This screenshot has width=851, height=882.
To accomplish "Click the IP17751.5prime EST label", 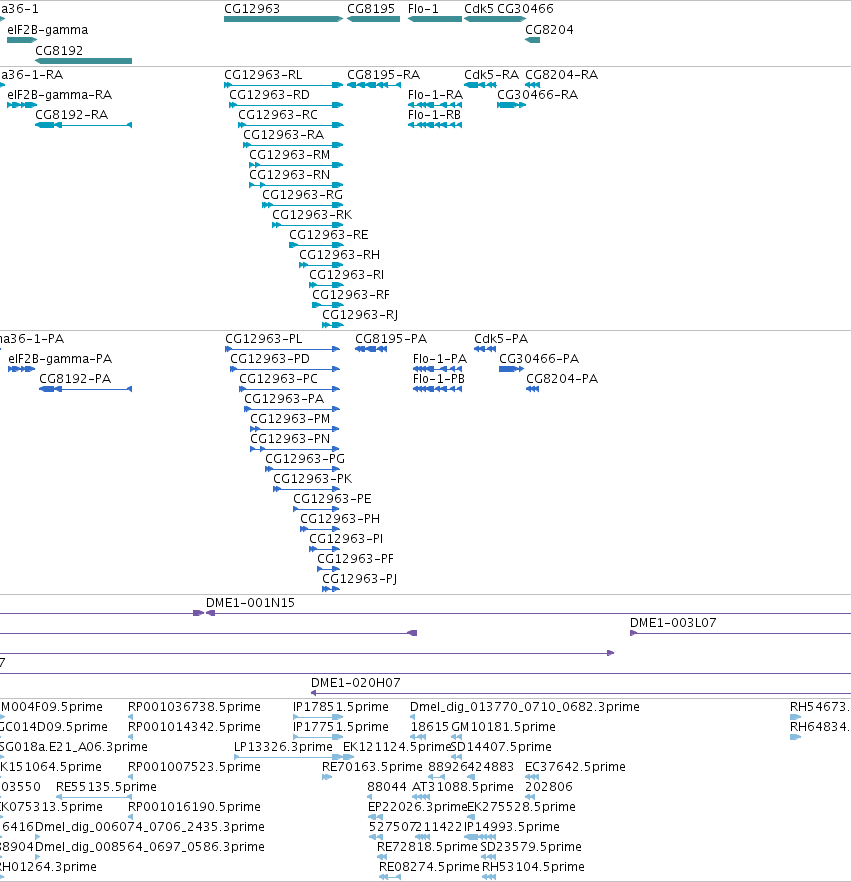I will (x=340, y=727).
